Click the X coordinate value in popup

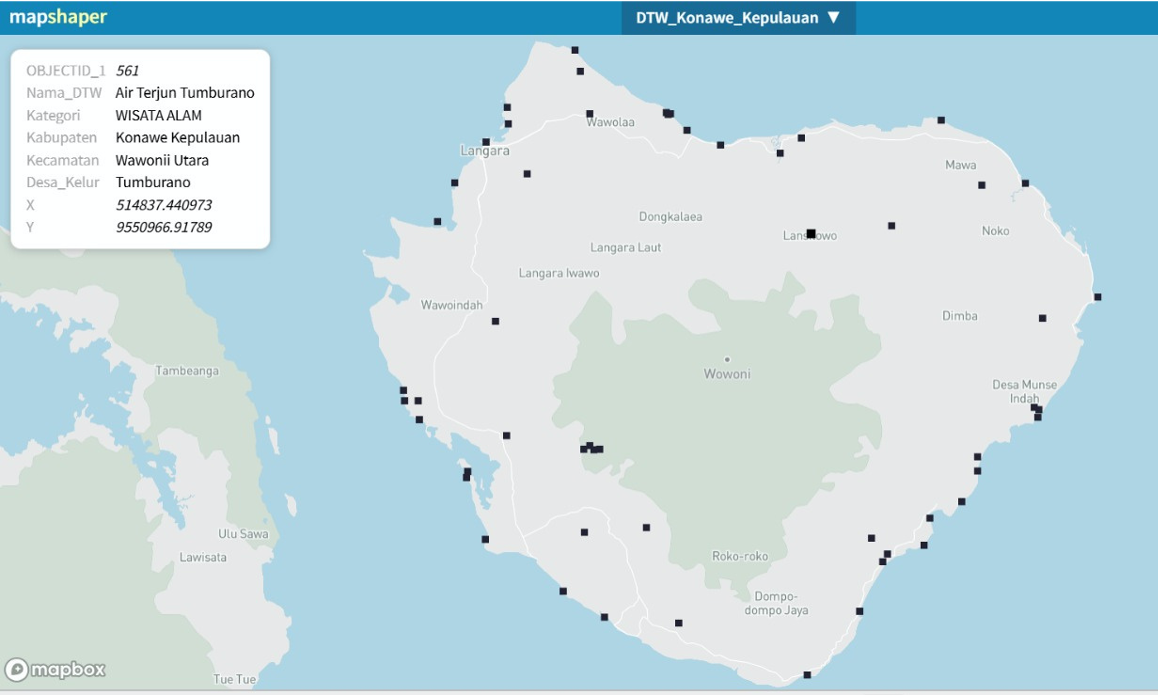163,205
